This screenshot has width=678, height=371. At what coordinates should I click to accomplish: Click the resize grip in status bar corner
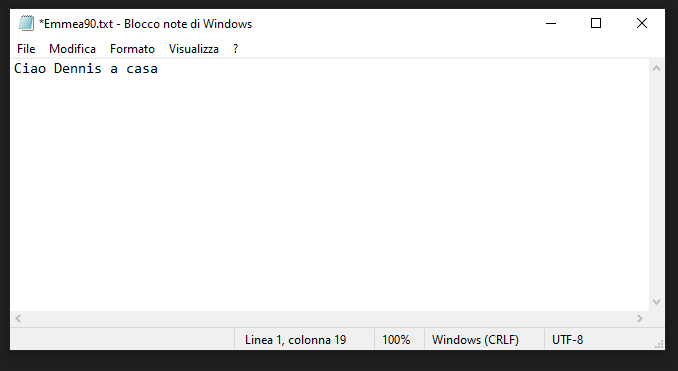pos(659,344)
